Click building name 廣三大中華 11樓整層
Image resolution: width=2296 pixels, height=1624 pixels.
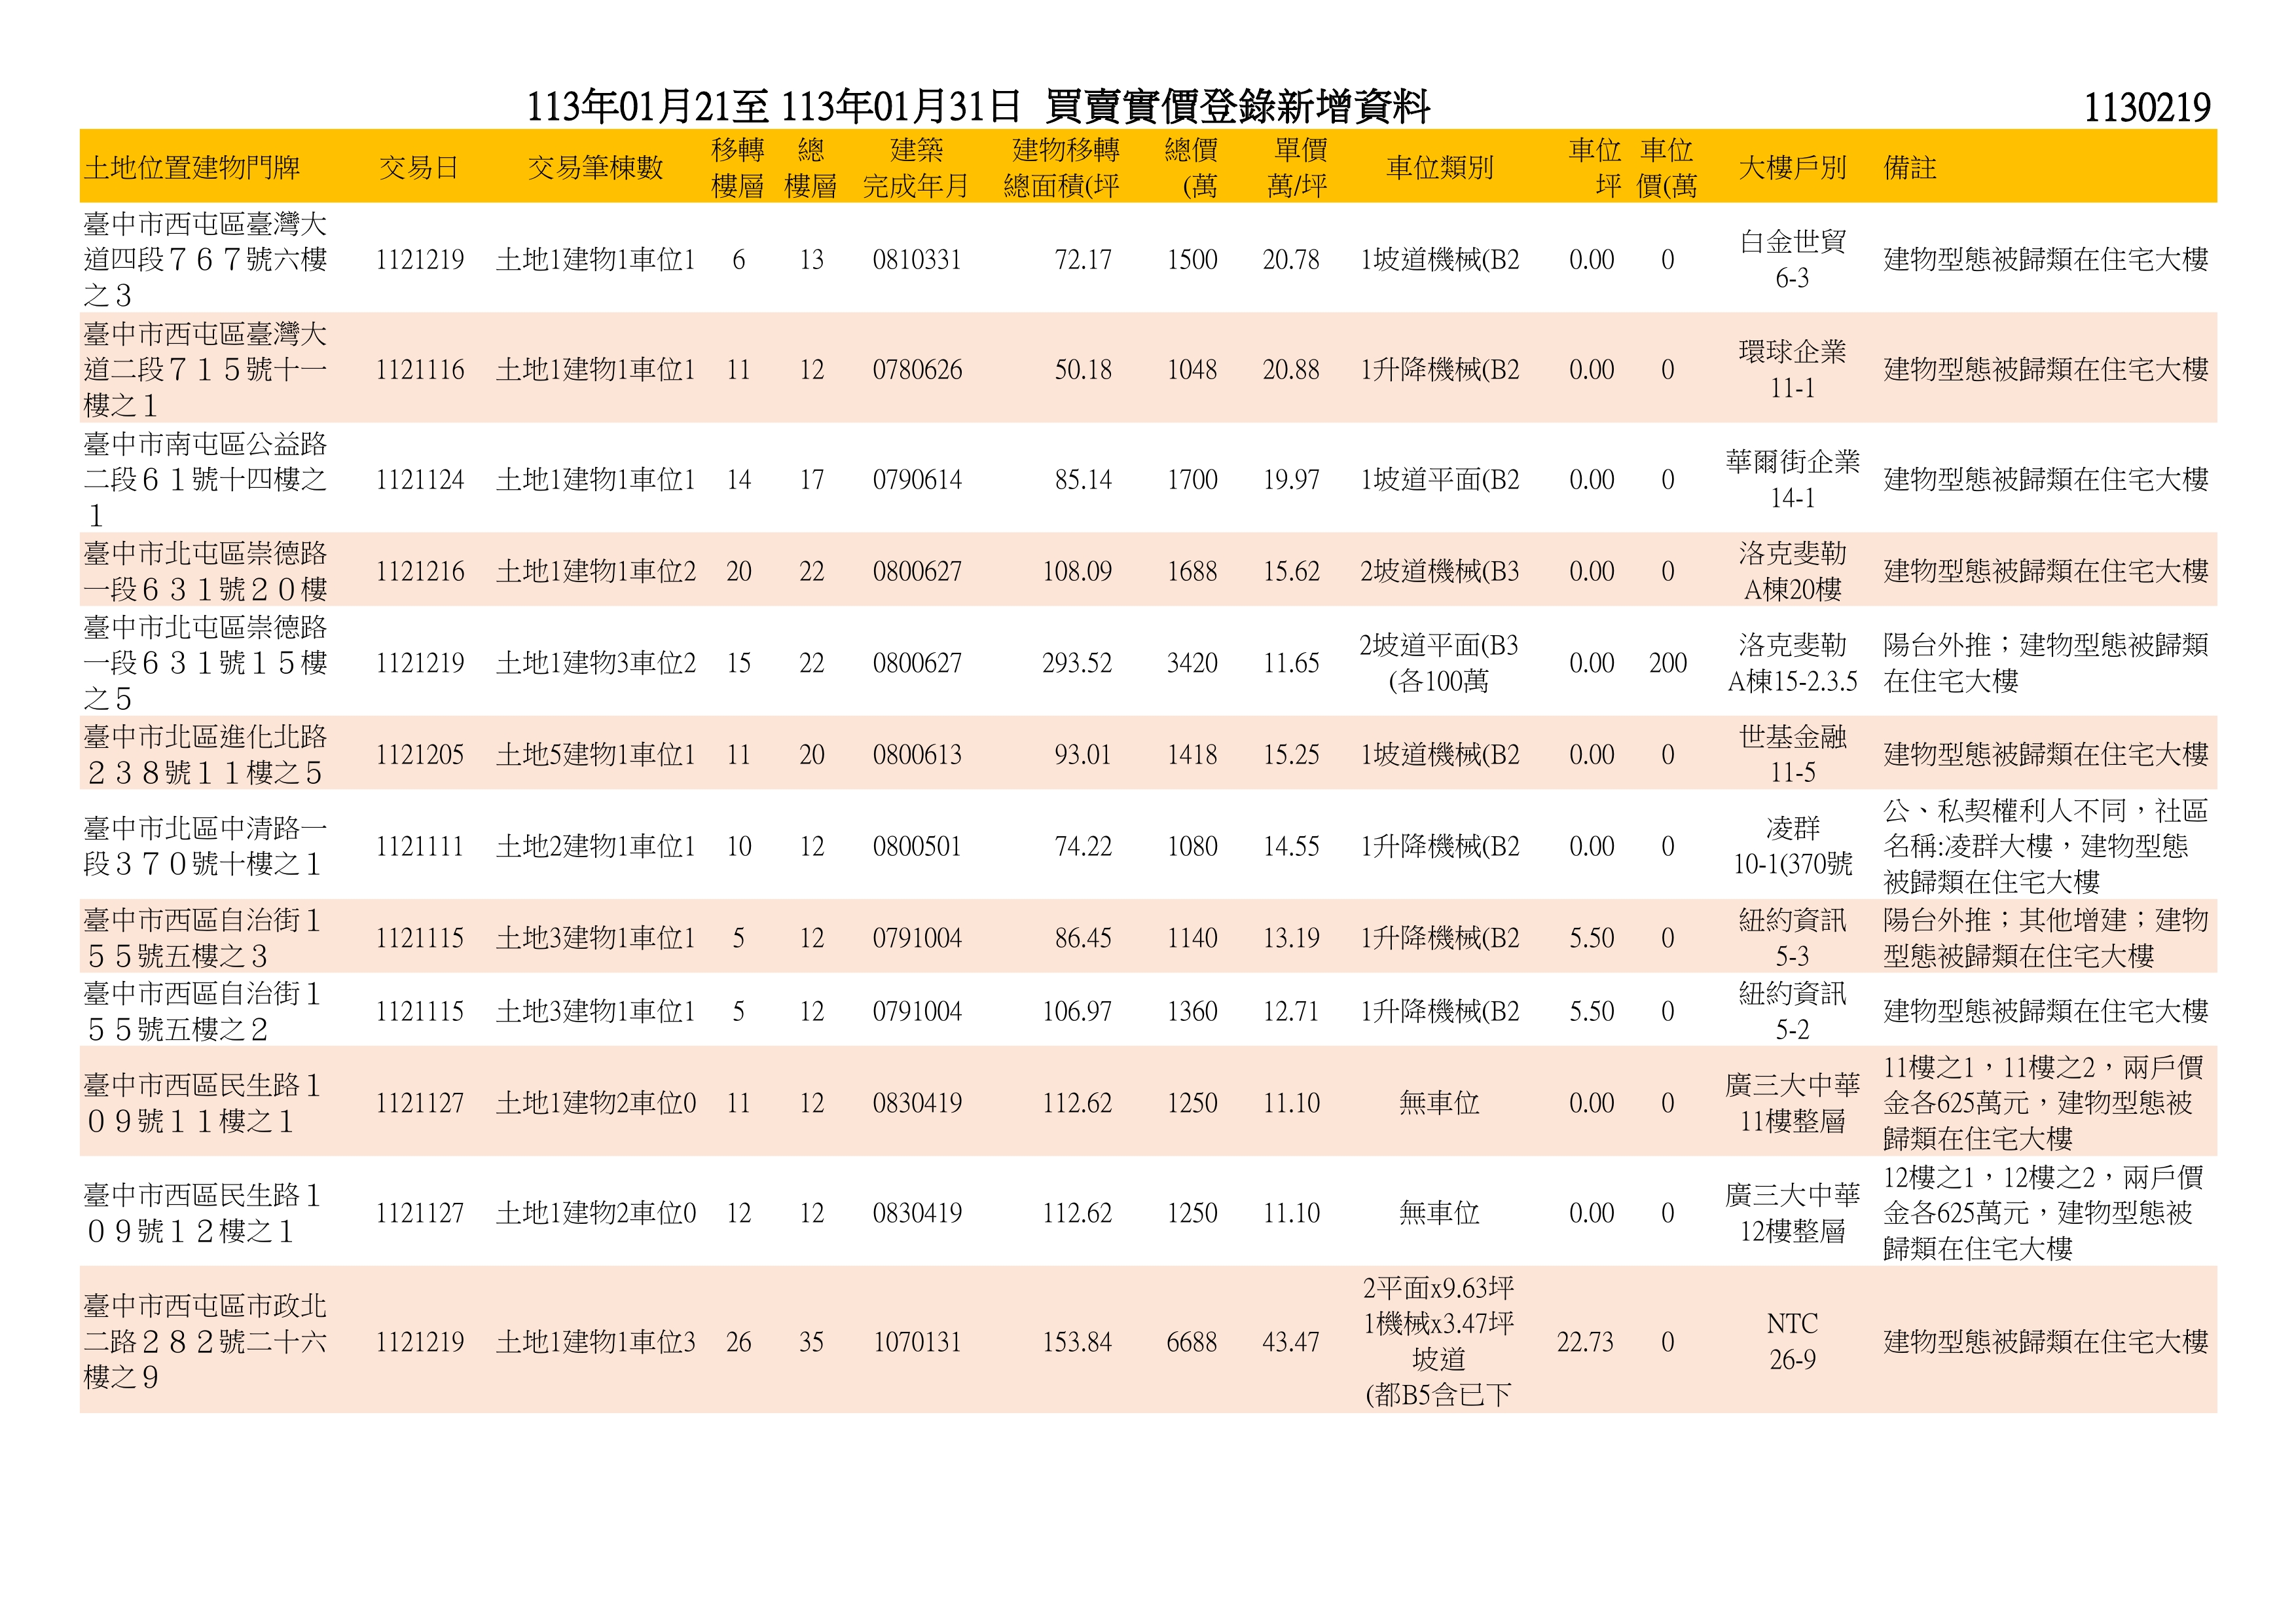(1792, 1103)
